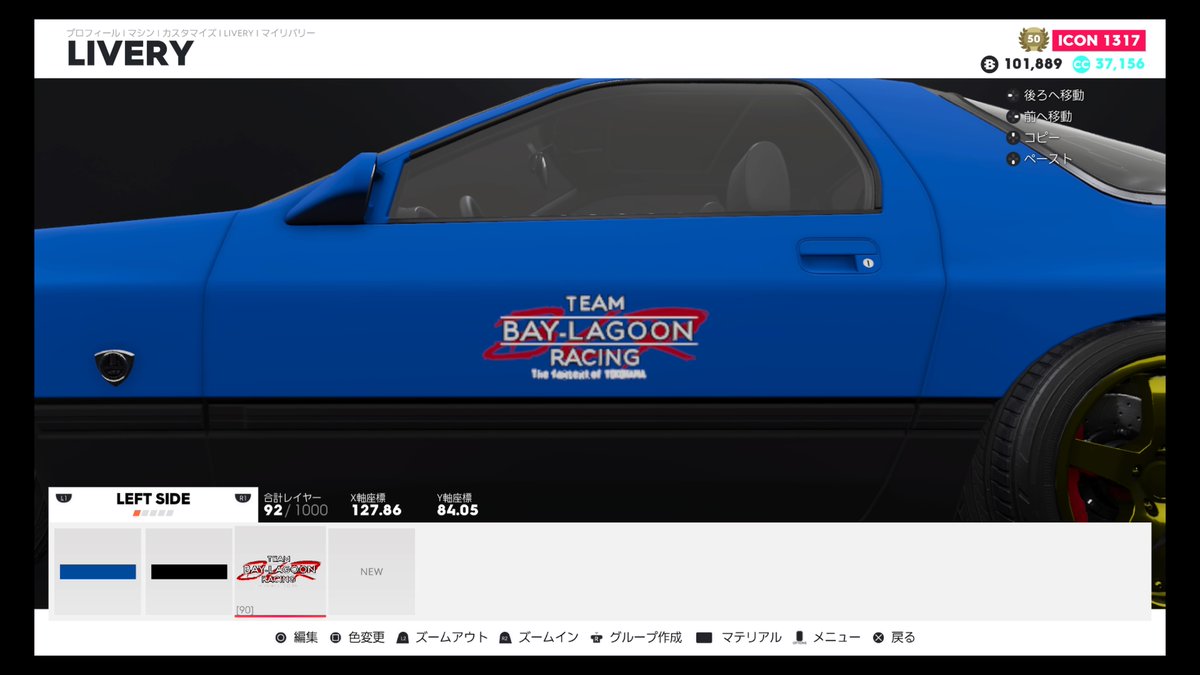Click the コピー copy icon
1200x675 pixels.
1013,137
